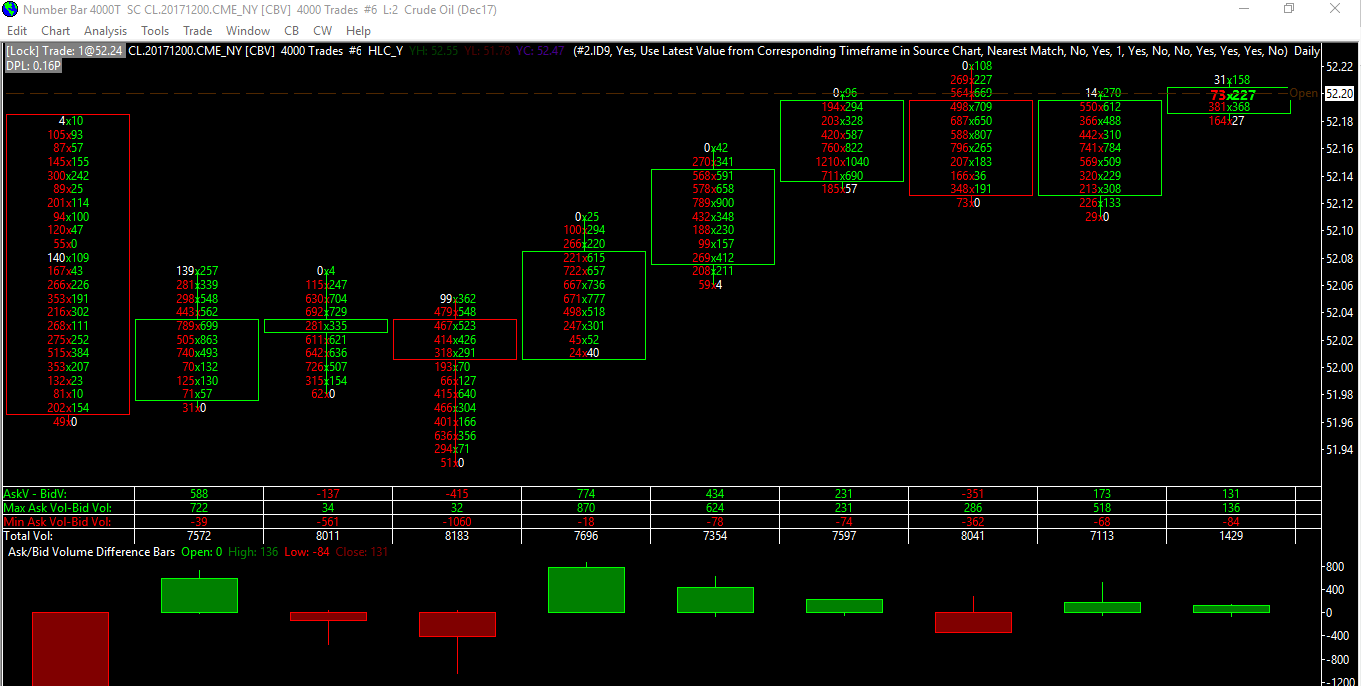Click the 'Open' line label near 52.20

coord(1303,94)
